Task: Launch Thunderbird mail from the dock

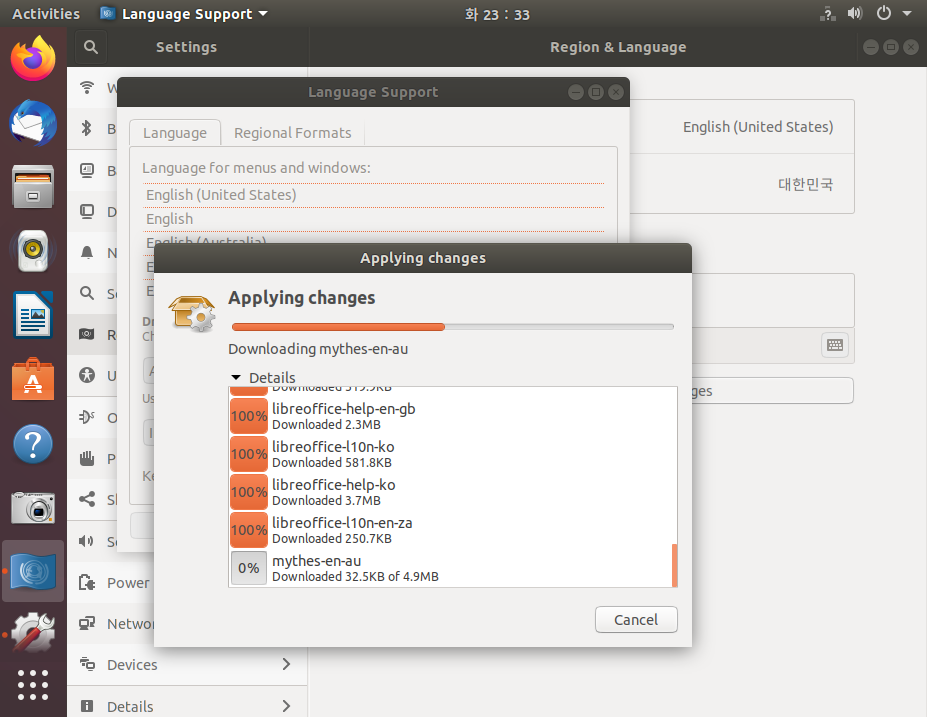Action: click(x=33, y=124)
